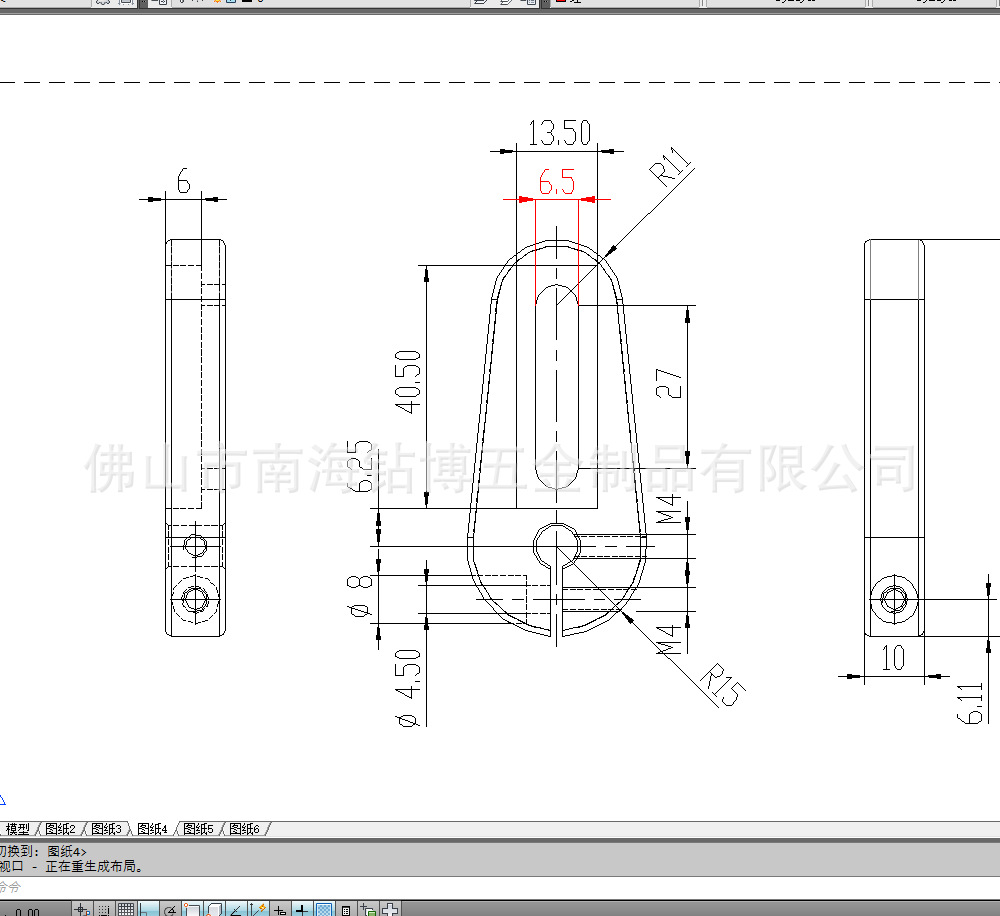Switch to the 图纸5 layout tab
1000x916 pixels.
click(x=198, y=829)
